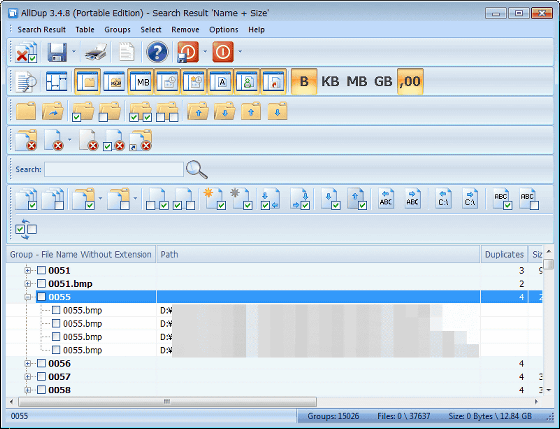Viewport: 560px width, 429px height.
Task: Open dropdown arrow beside red power floppy icon
Action: (205, 51)
